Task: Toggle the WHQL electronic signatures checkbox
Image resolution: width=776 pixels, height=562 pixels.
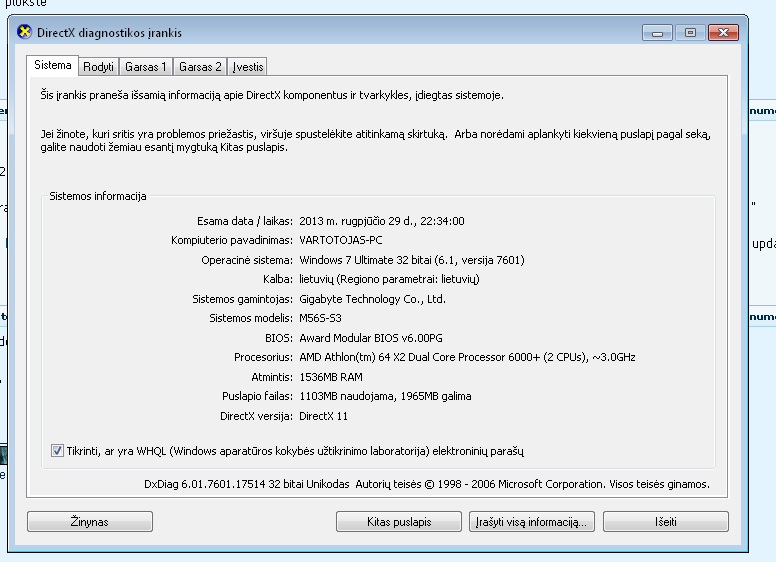Action: [57, 451]
